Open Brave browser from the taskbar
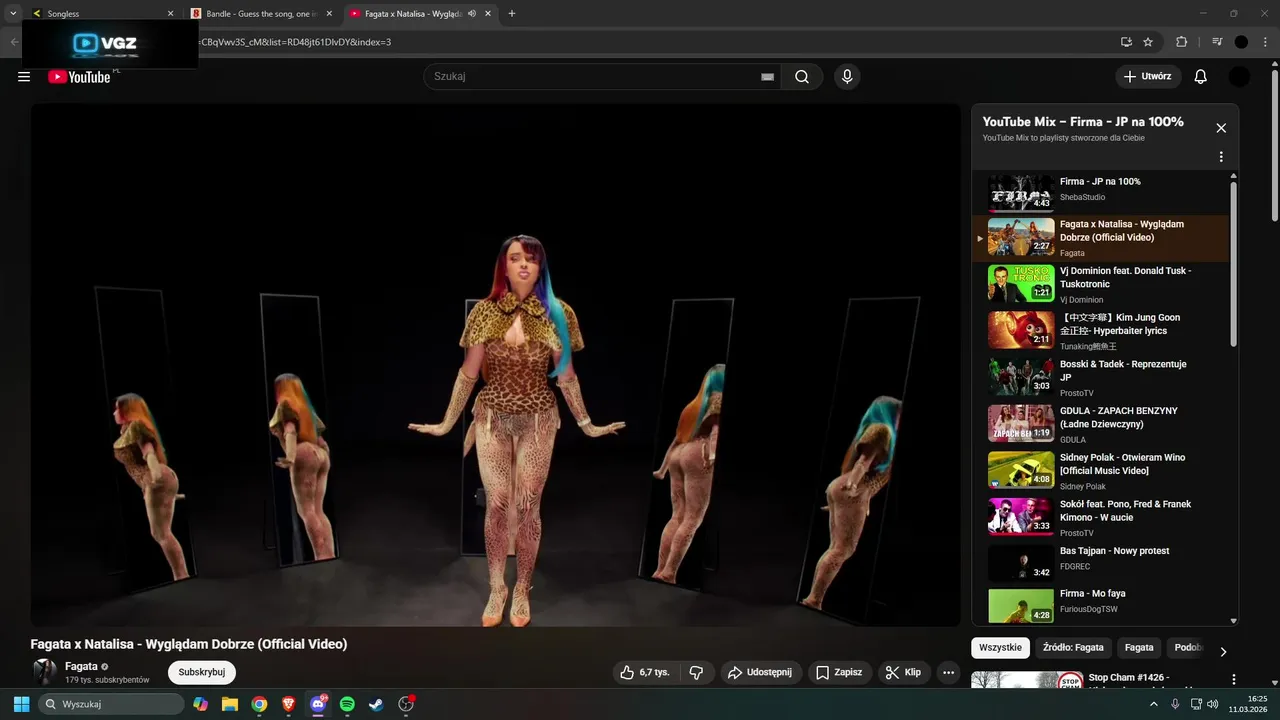This screenshot has width=1280, height=720. [289, 704]
